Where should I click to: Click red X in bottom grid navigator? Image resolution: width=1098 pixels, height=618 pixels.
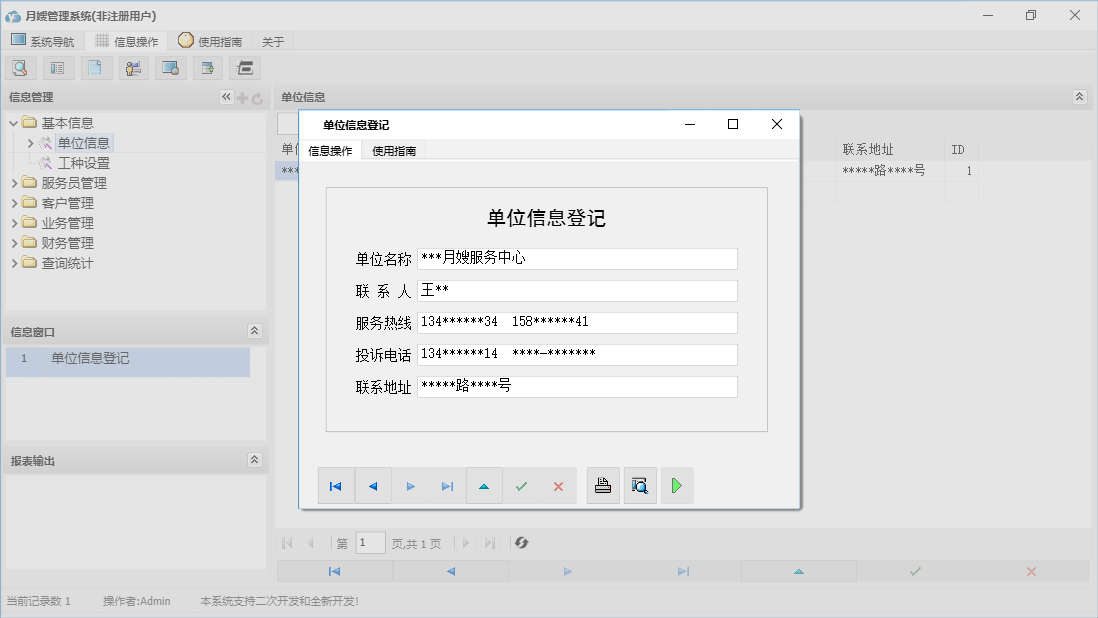(1031, 571)
